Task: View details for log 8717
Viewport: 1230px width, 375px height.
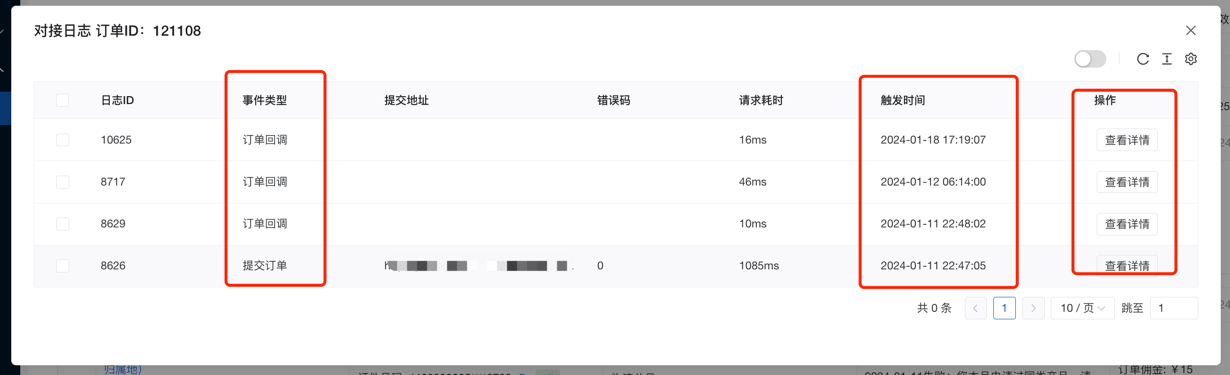Action: 1127,182
